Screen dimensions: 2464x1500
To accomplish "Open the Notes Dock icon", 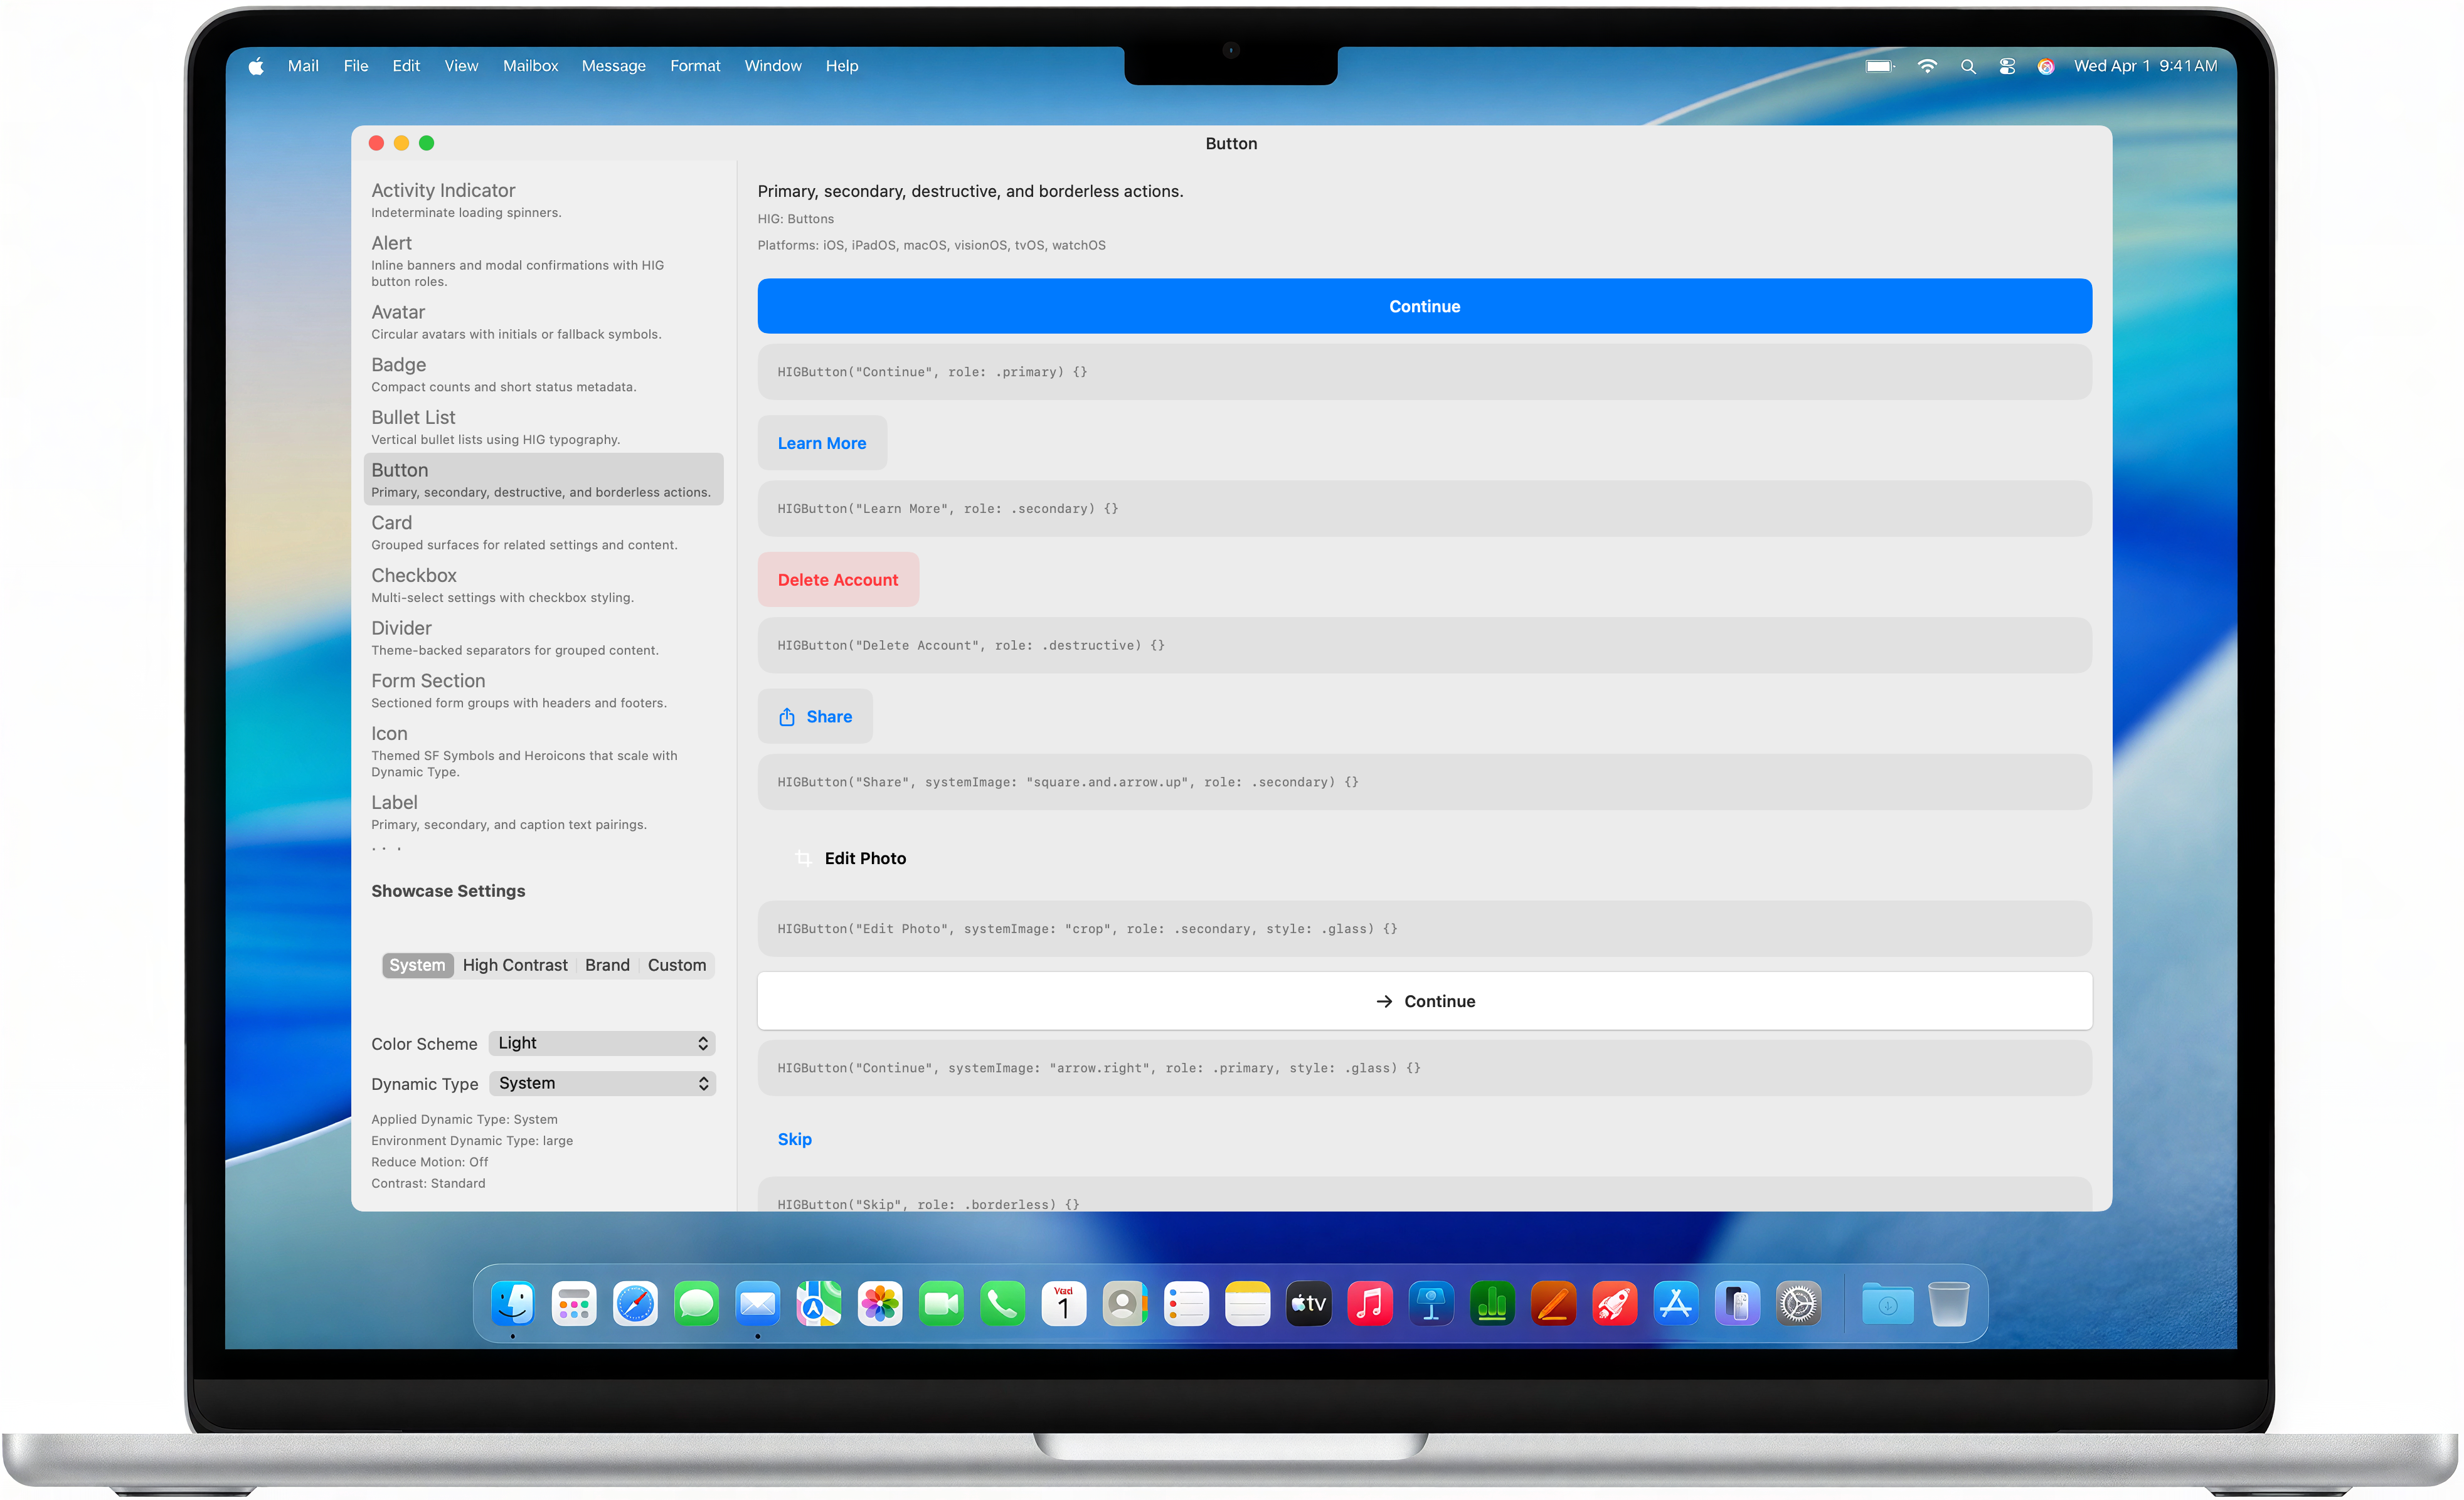I will [1247, 1303].
